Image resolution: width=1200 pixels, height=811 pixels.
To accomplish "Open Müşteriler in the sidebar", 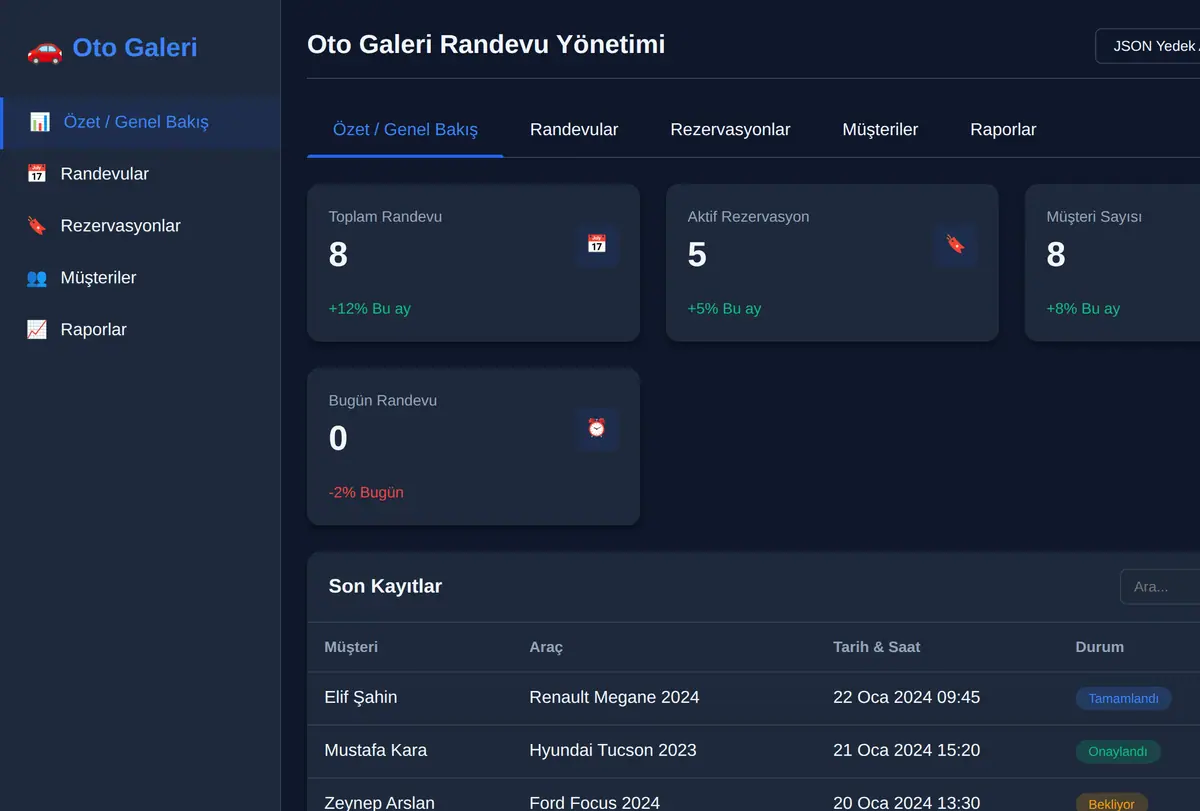I will pos(140,278).
